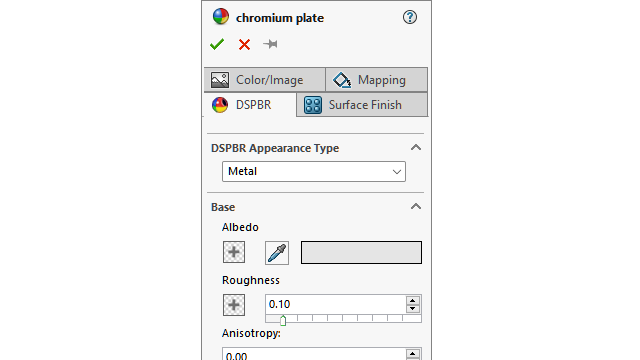Add a texture map to Roughness
Viewport: 640px width, 360px height.
[x=234, y=305]
